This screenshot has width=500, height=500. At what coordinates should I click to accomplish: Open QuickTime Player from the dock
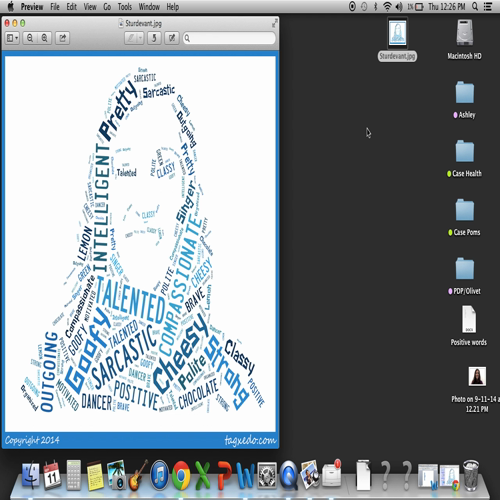289,476
